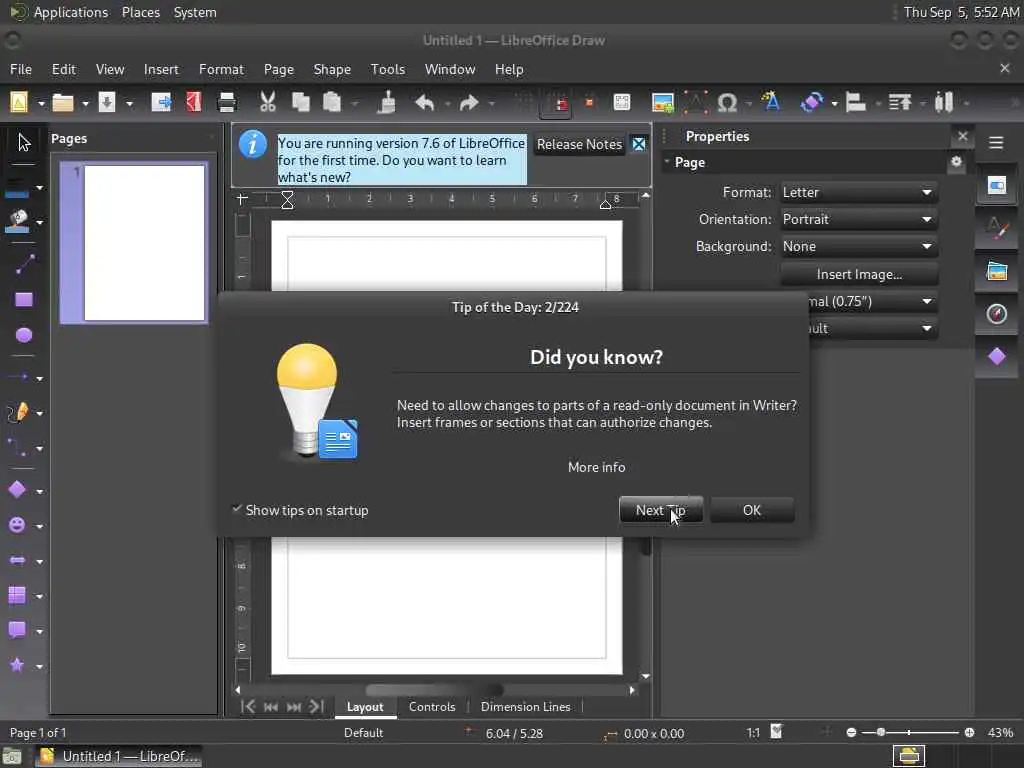Image resolution: width=1024 pixels, height=768 pixels.
Task: Expand Basic Shapes diamond tool dropdown arrow
Action: 39,491
